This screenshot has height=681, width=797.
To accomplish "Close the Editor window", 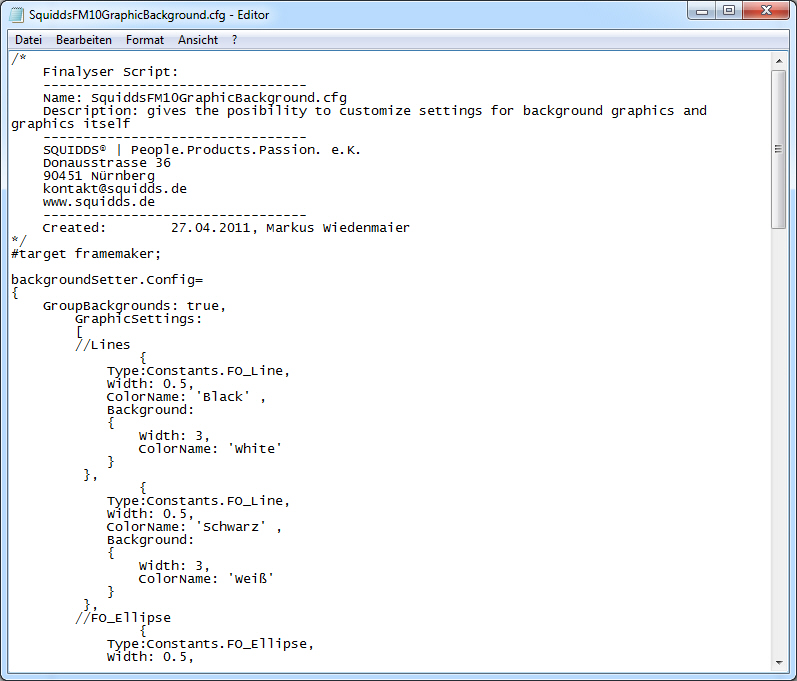I will (767, 11).
